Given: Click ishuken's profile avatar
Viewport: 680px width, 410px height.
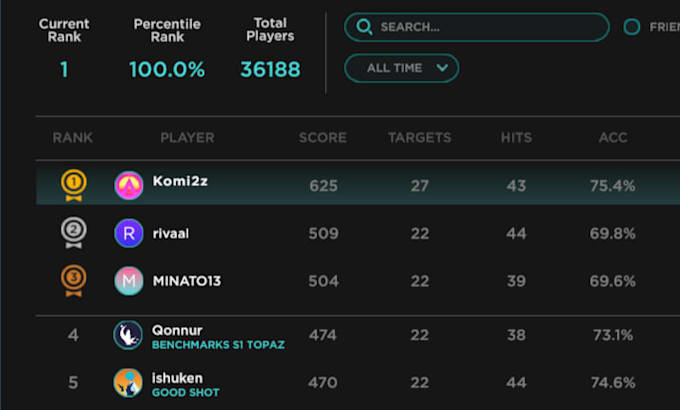Looking at the screenshot, I should (128, 383).
